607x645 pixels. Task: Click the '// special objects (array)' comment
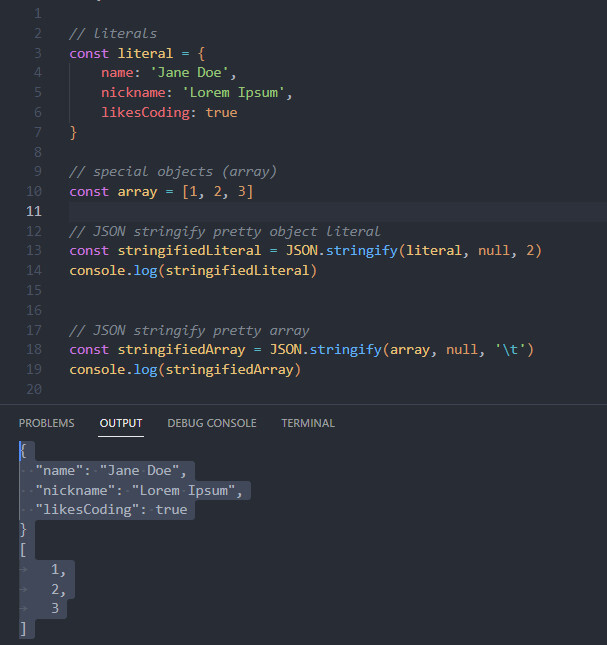(x=173, y=172)
